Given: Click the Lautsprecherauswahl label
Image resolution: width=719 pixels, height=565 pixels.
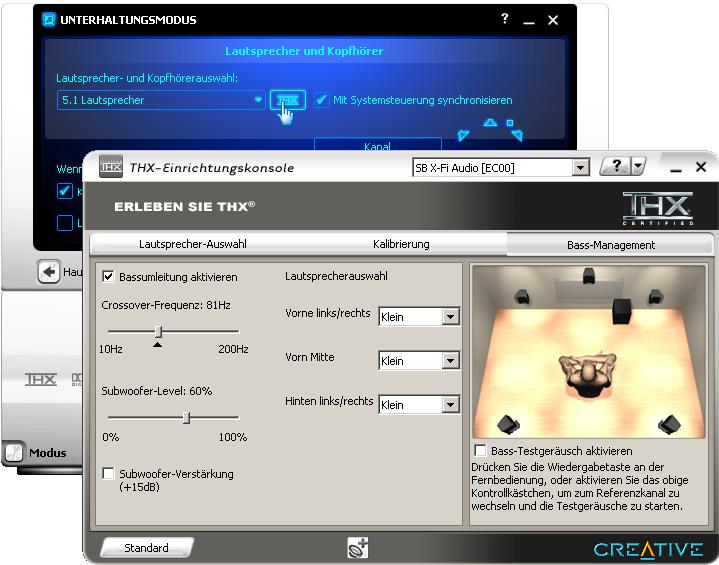Looking at the screenshot, I should [336, 276].
